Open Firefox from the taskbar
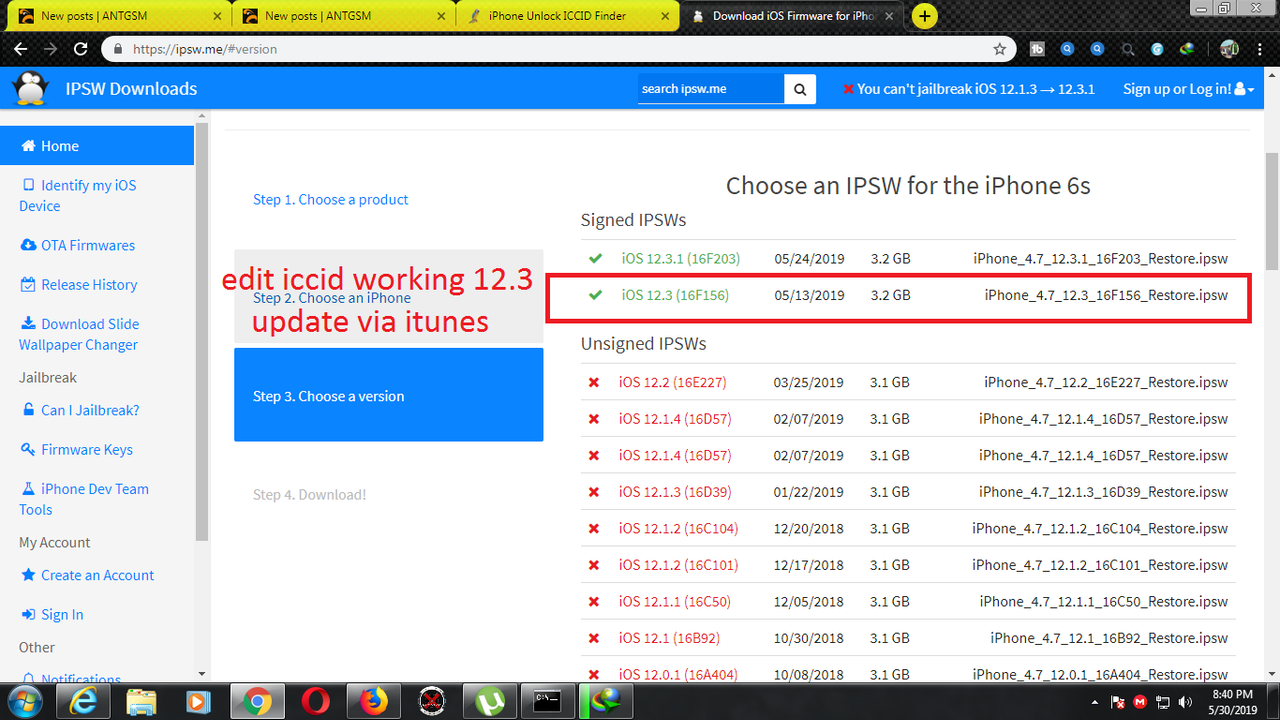 tap(374, 701)
